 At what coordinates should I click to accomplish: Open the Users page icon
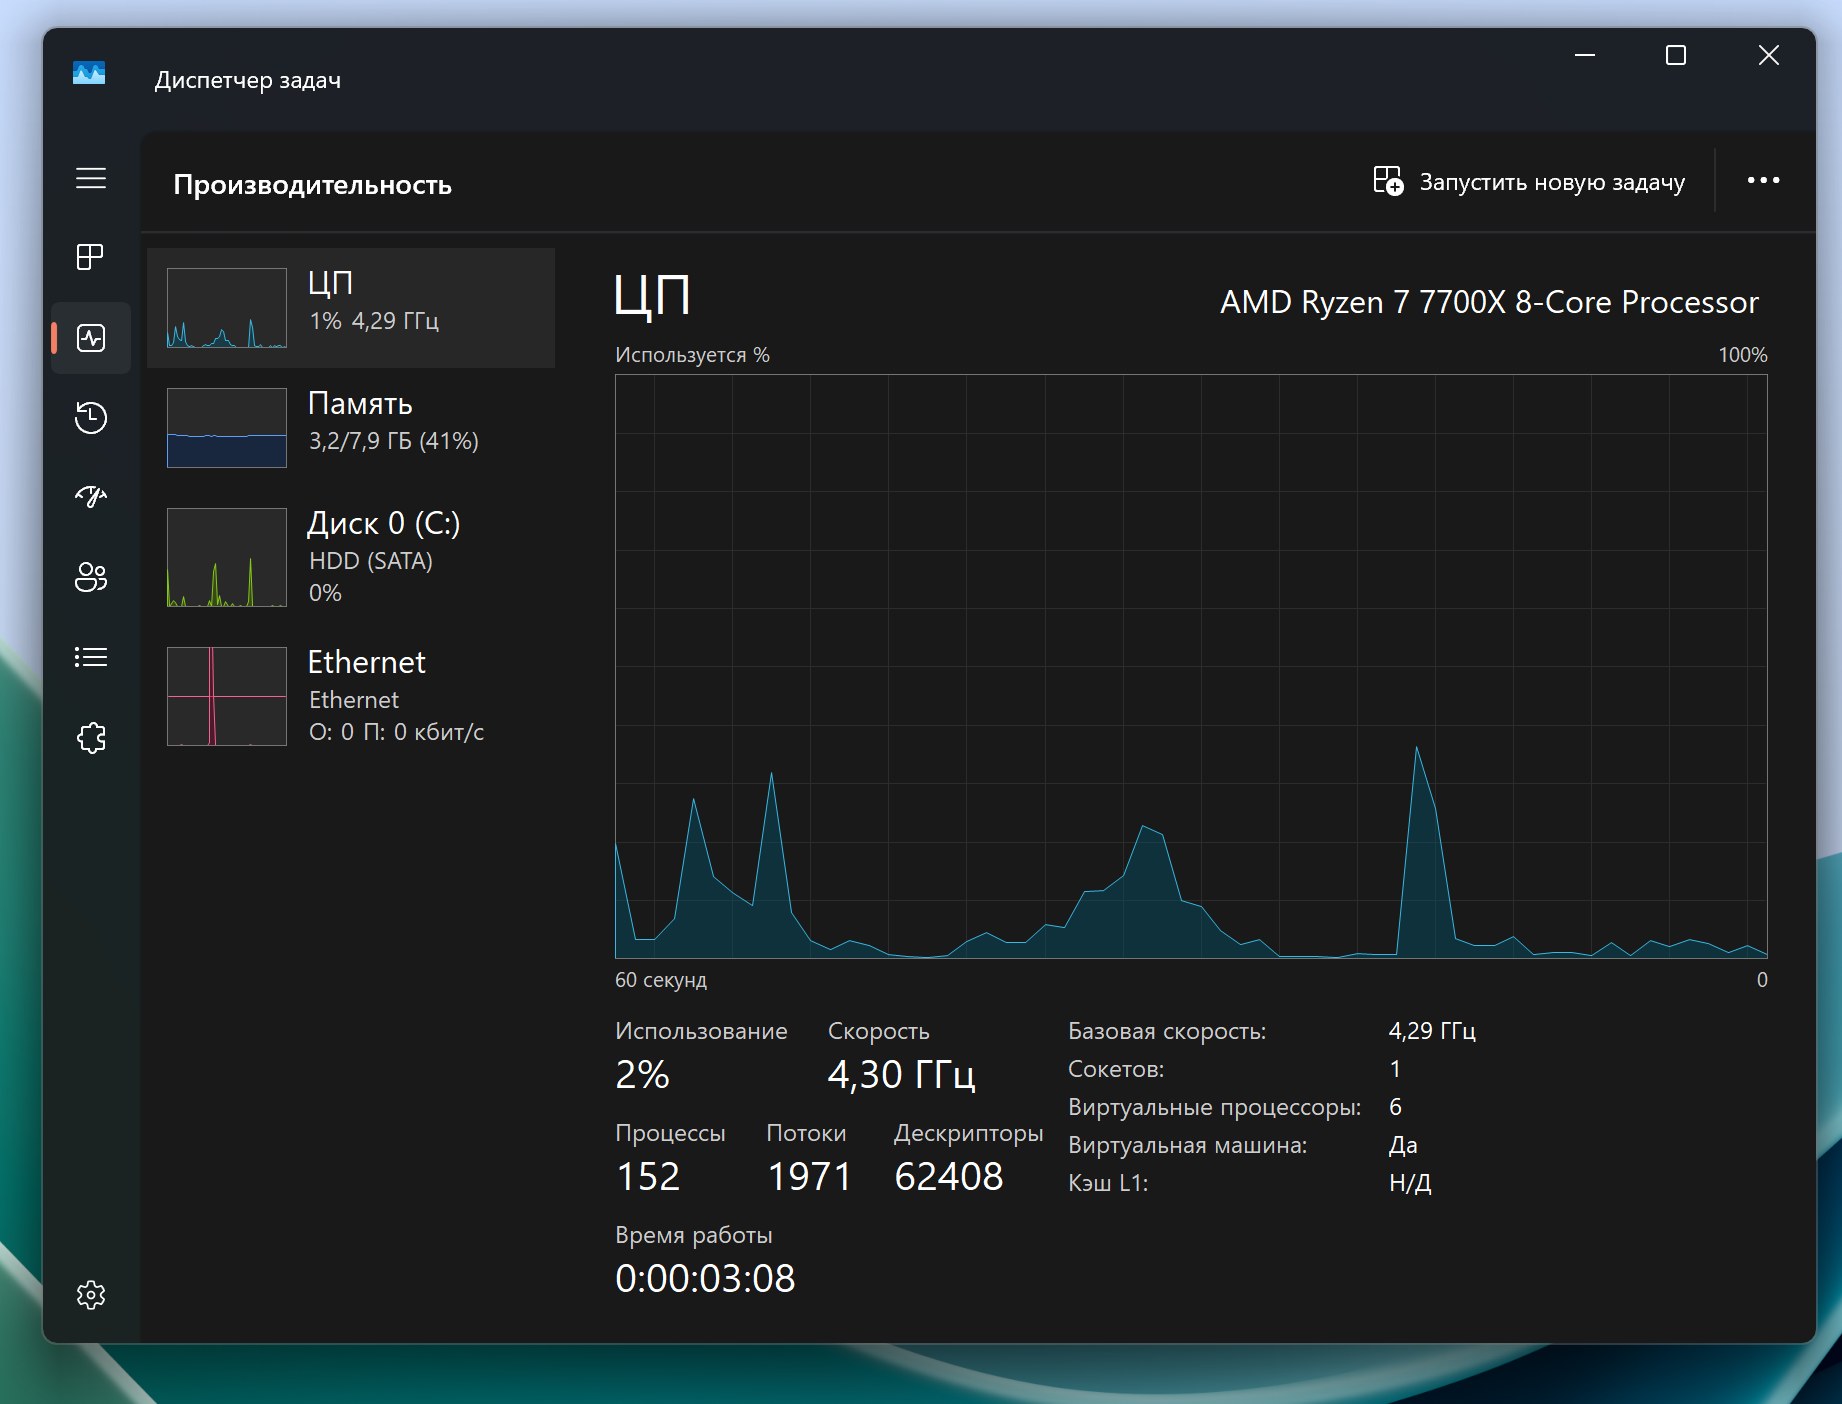[91, 577]
